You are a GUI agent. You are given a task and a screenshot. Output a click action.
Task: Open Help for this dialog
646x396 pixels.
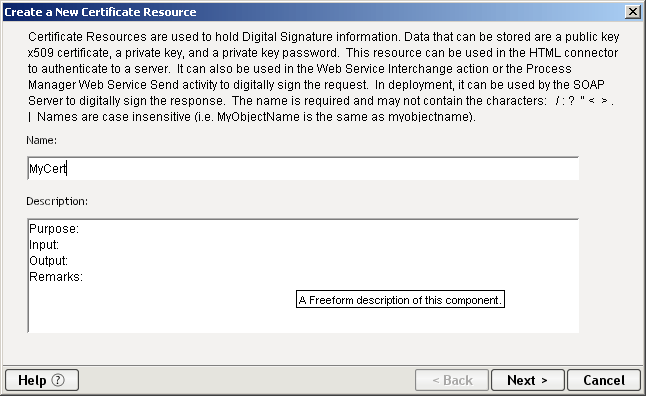42,380
